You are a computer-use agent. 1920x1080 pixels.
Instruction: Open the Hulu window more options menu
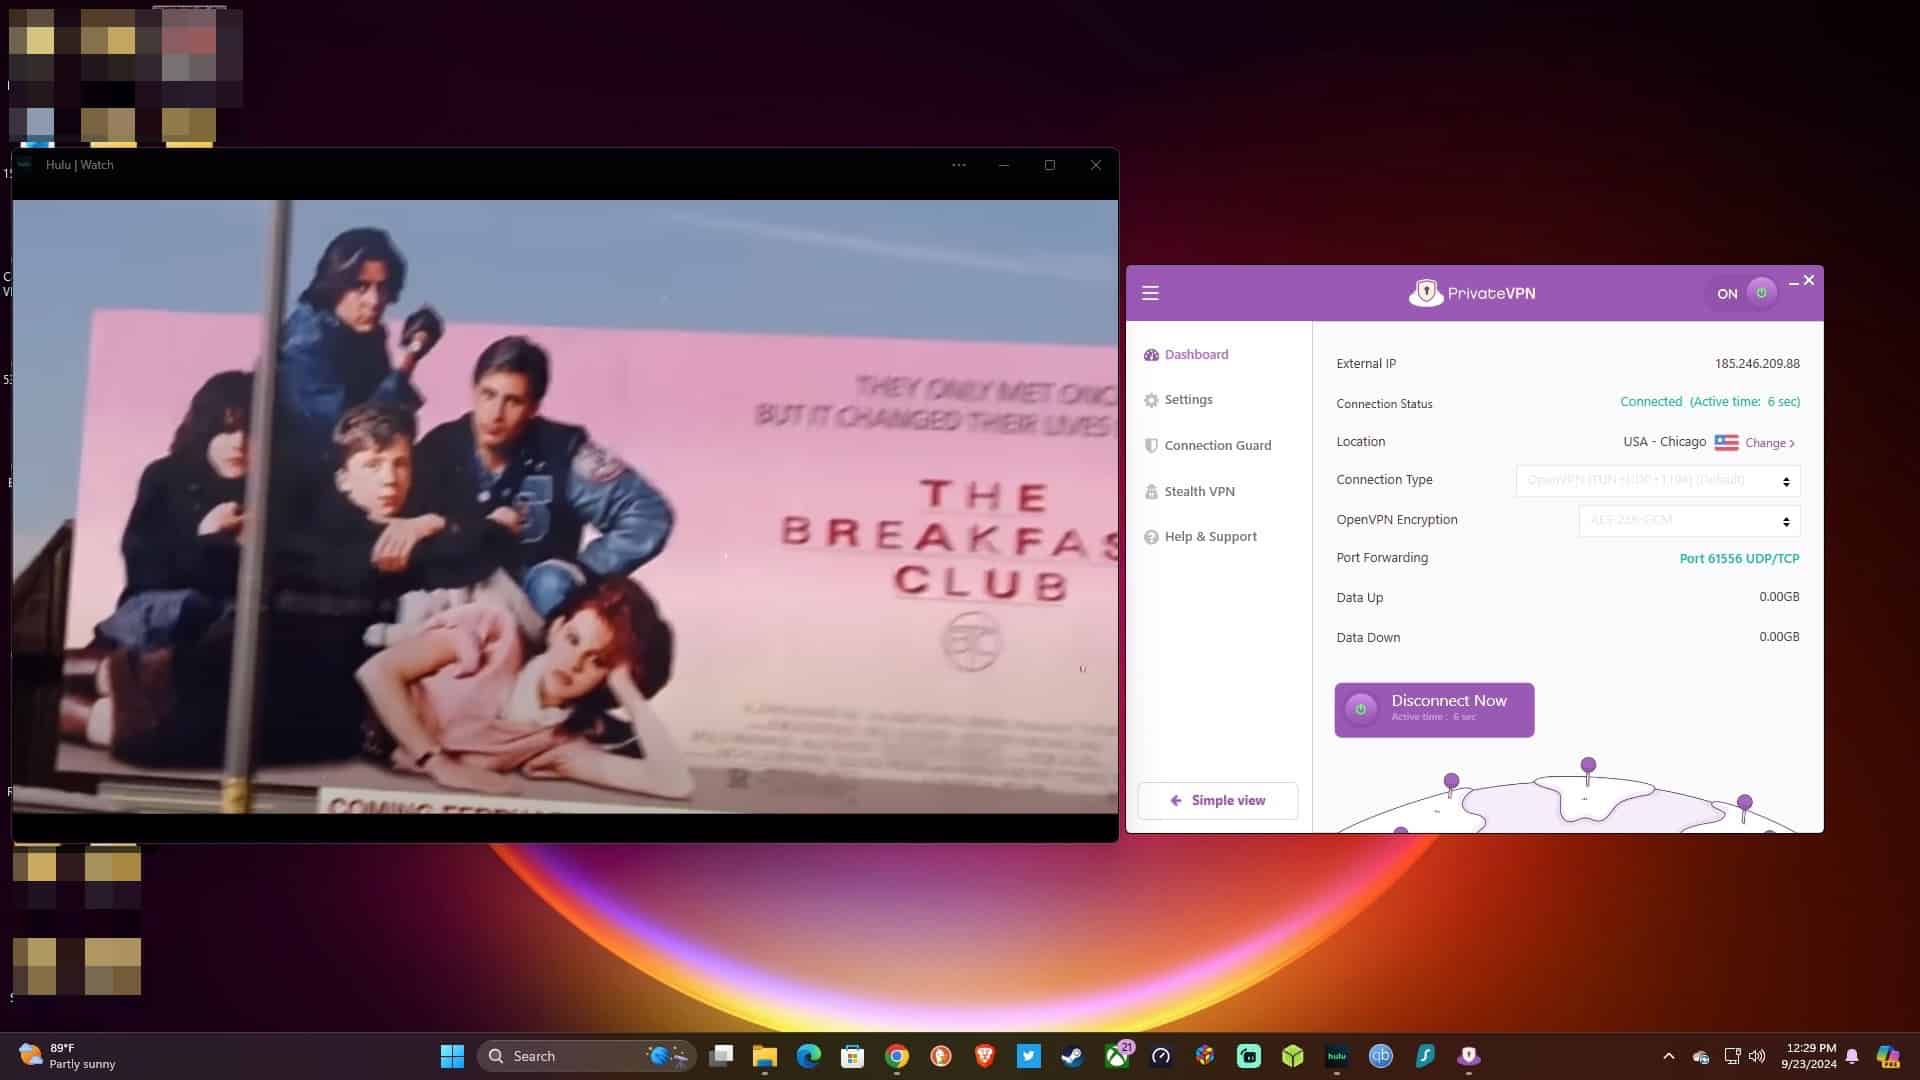(x=959, y=165)
